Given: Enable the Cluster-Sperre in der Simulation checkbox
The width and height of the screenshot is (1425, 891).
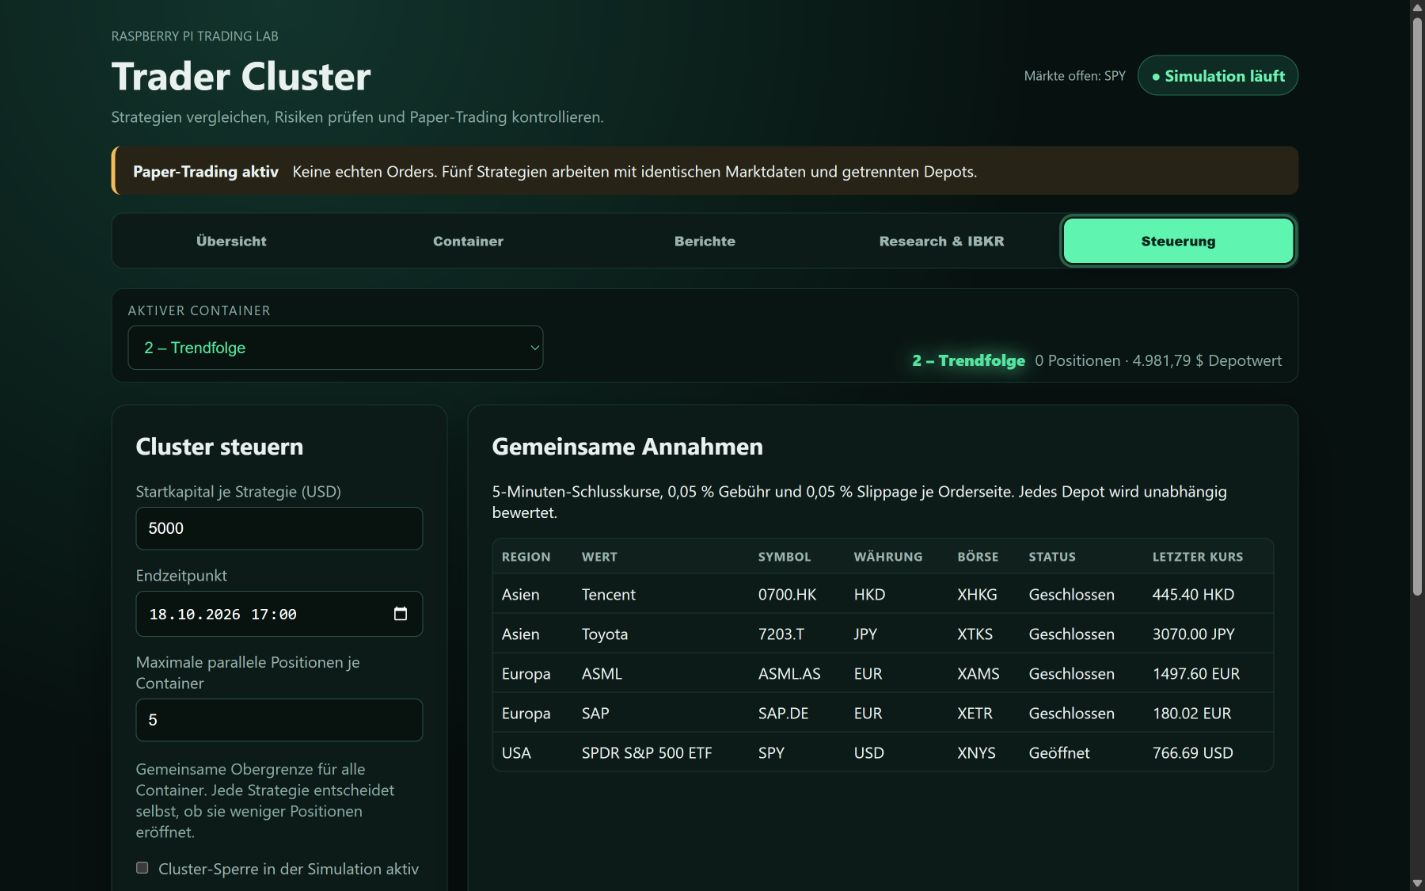Looking at the screenshot, I should (x=142, y=868).
